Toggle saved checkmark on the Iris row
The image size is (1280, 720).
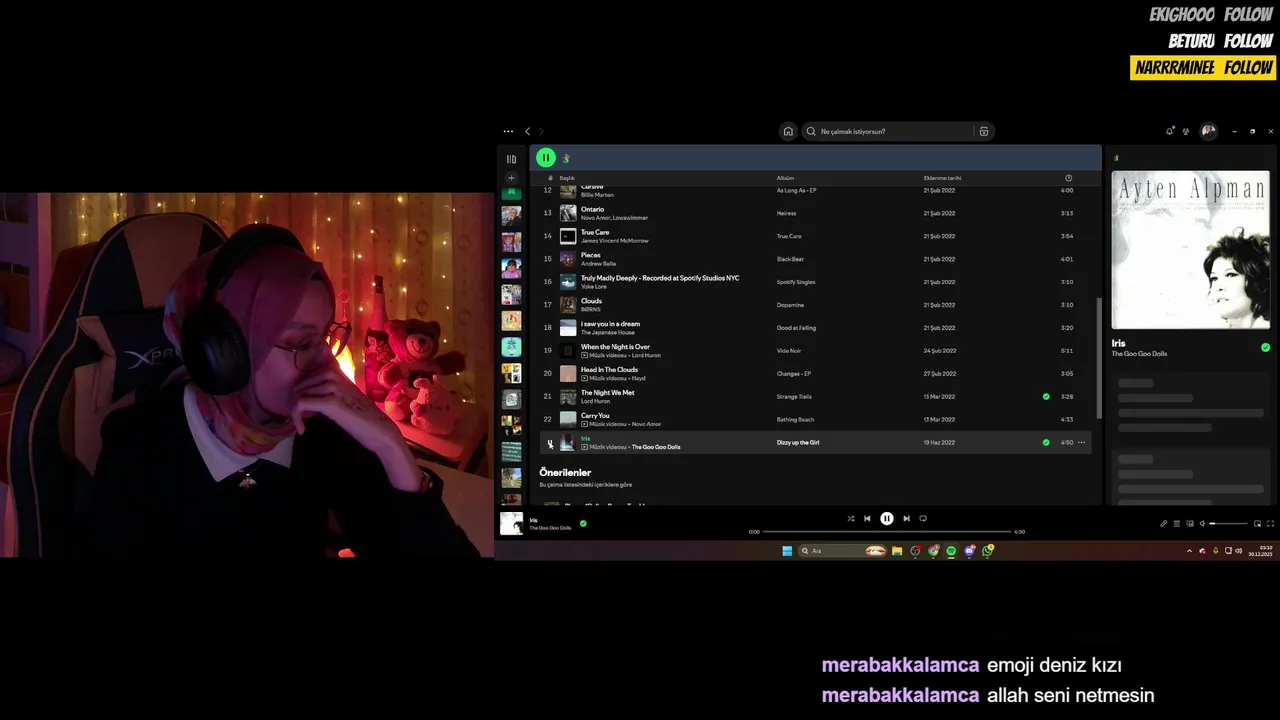[x=1046, y=443]
